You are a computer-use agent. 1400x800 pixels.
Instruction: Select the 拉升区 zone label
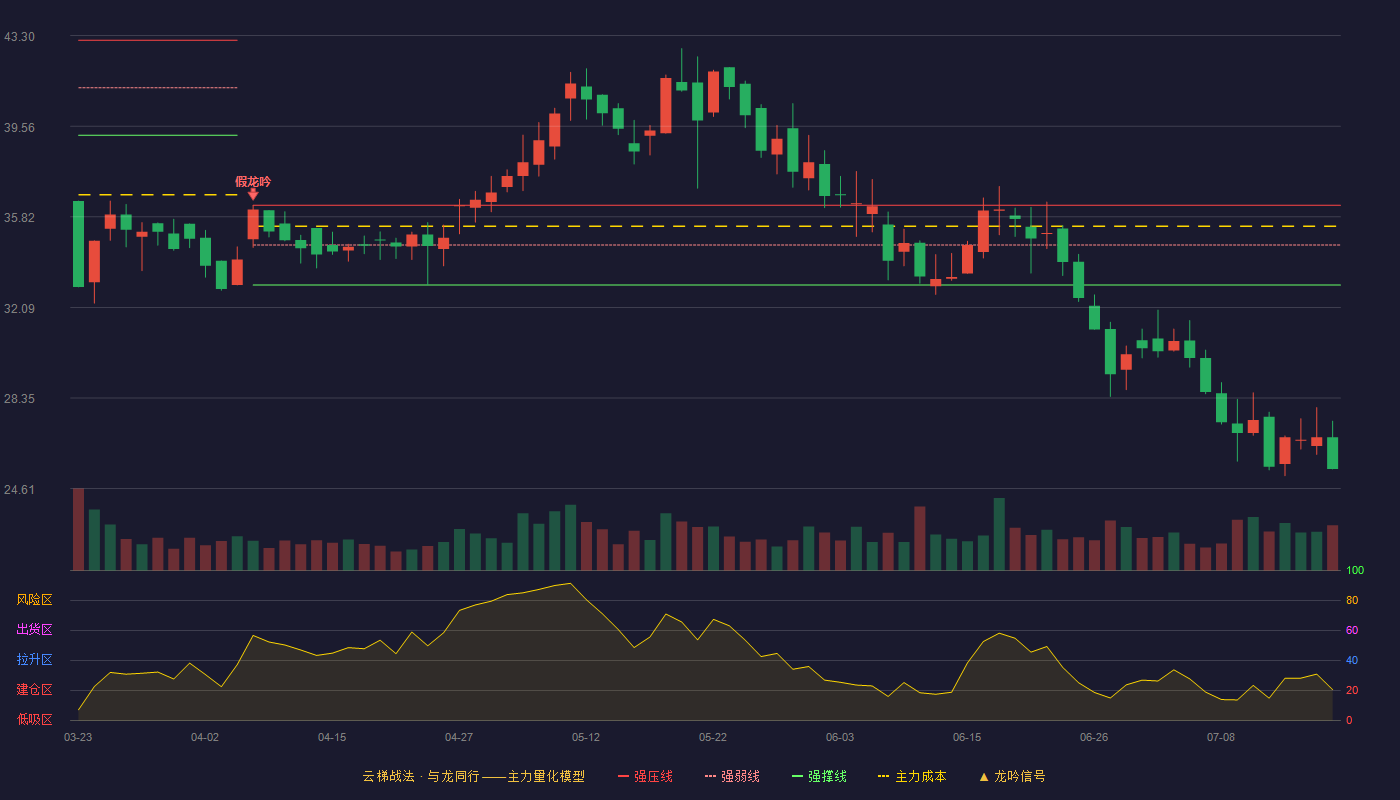(x=34, y=660)
